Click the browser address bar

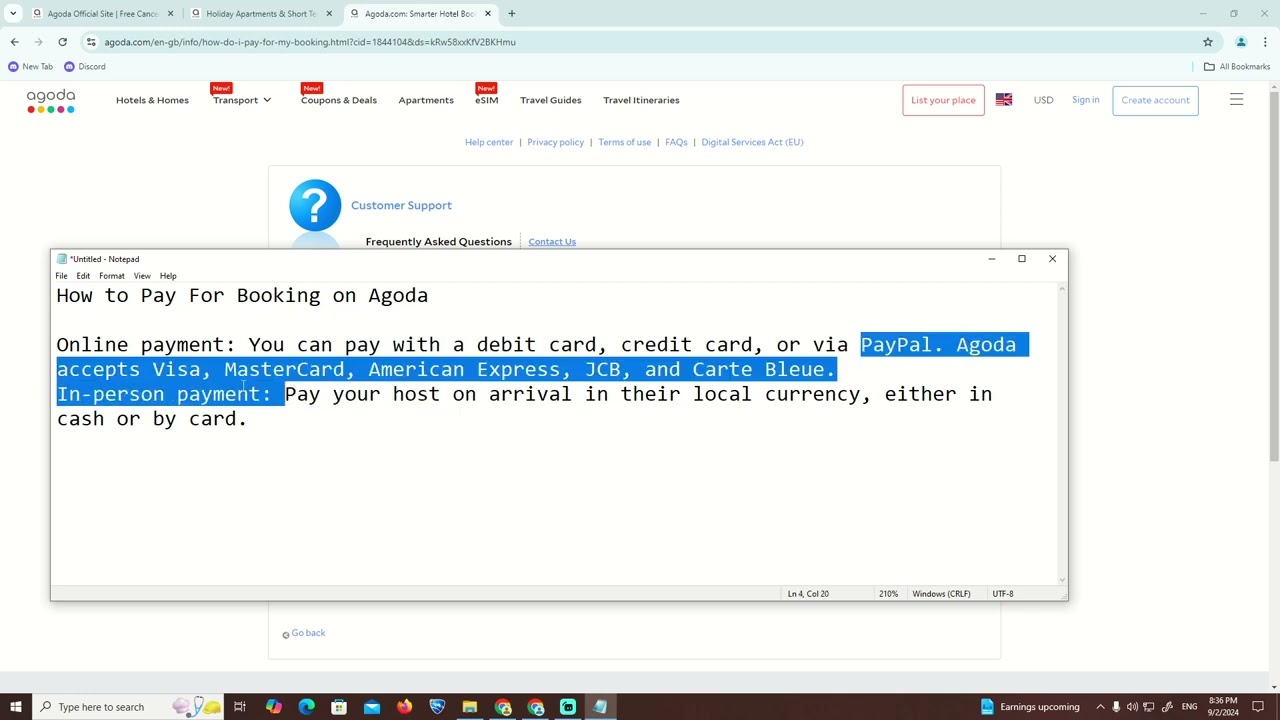(x=640, y=42)
